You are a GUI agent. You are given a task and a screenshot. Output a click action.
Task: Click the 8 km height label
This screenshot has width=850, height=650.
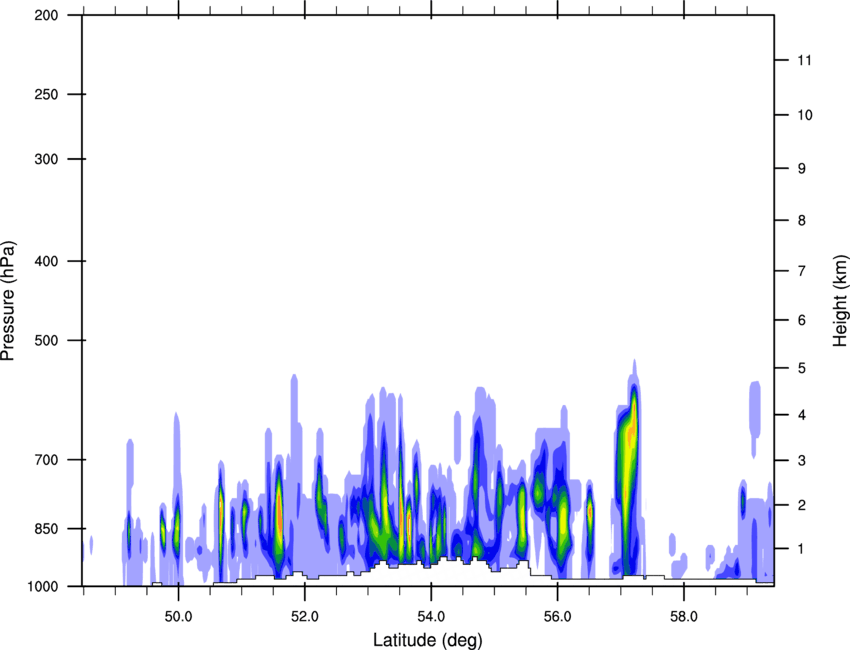tap(802, 220)
